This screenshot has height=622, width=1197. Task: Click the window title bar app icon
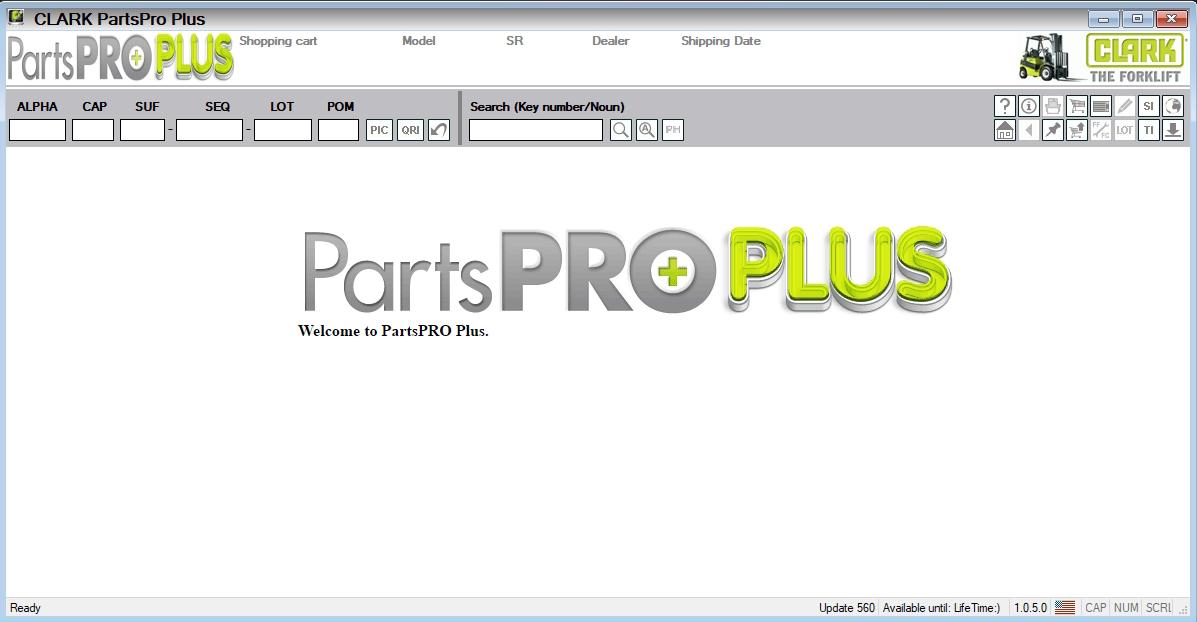pyautogui.click(x=16, y=17)
